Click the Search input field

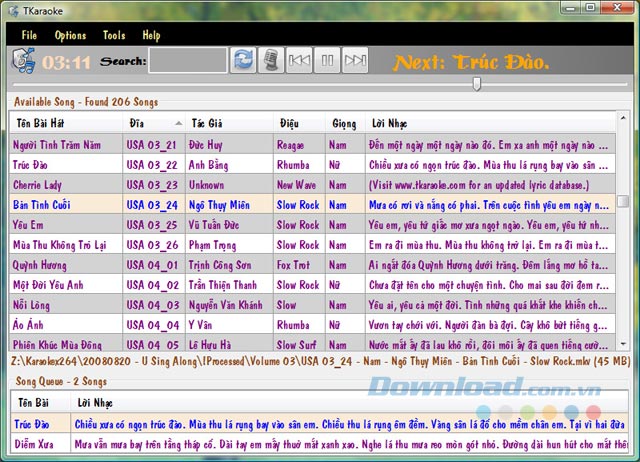point(187,62)
